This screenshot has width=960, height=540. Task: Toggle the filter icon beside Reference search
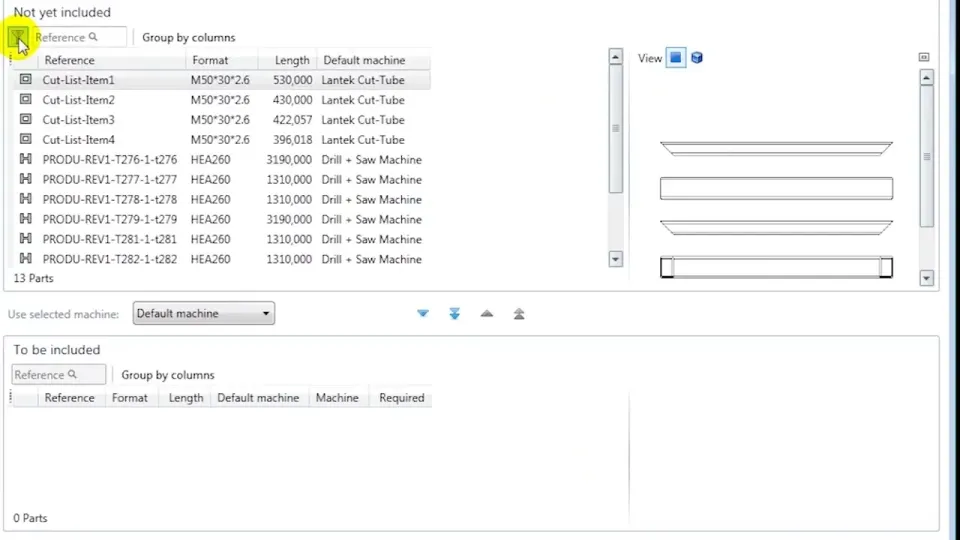coord(18,37)
